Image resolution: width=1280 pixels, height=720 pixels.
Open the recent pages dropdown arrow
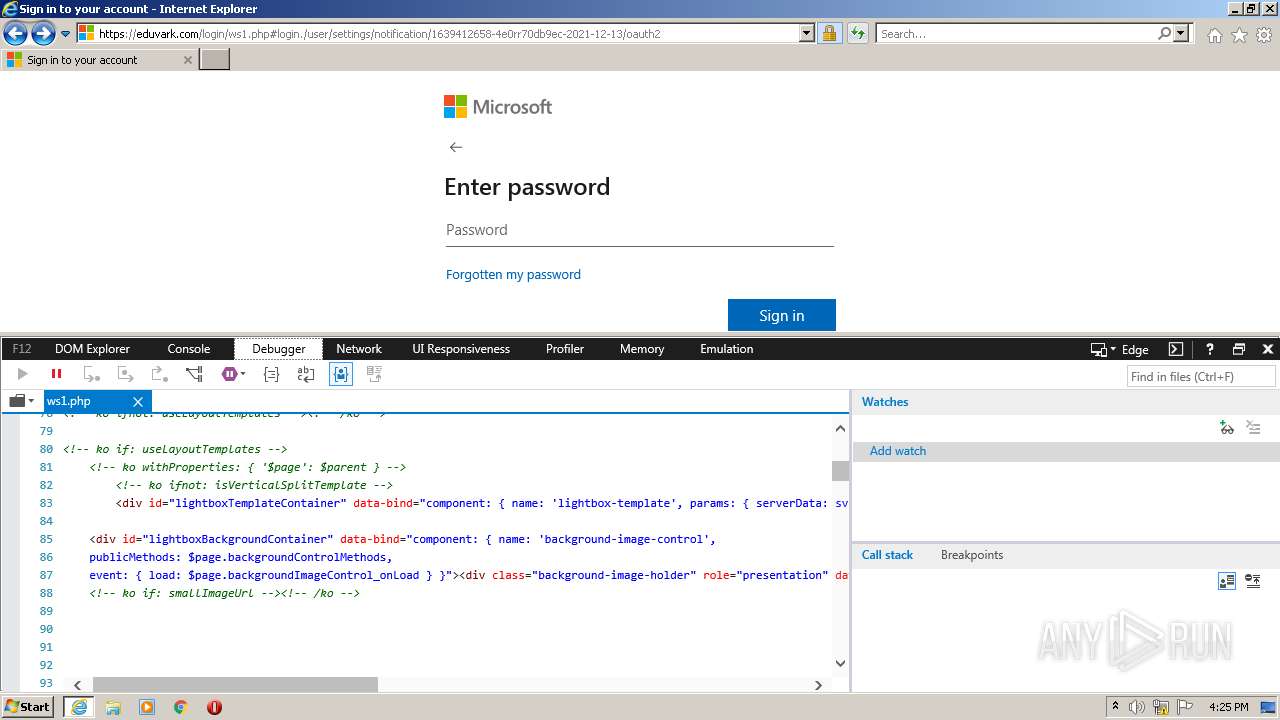pos(66,34)
